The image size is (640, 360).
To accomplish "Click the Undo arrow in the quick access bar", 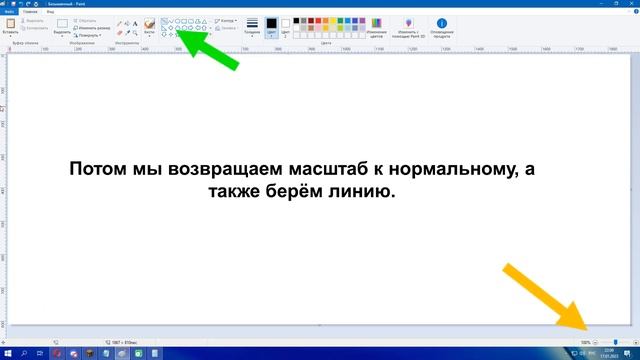I will click(x=21, y=4).
